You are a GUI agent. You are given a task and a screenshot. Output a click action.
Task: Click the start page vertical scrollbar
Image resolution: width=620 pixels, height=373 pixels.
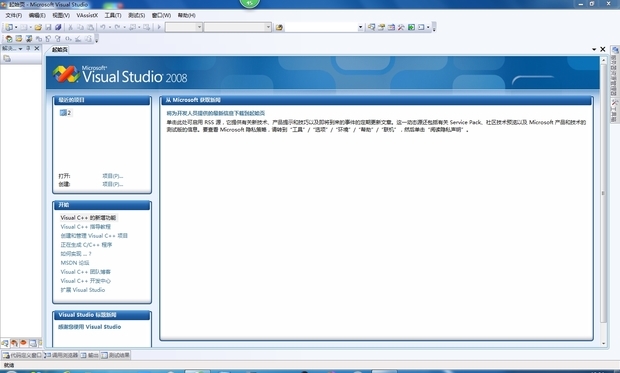click(x=603, y=194)
